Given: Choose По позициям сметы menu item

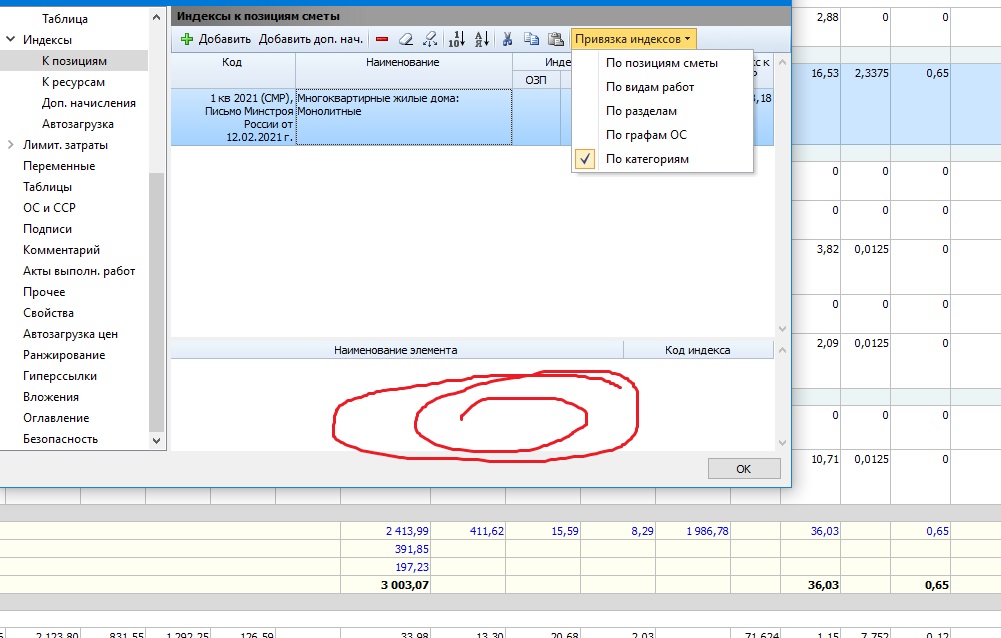Looking at the screenshot, I should (x=662, y=63).
